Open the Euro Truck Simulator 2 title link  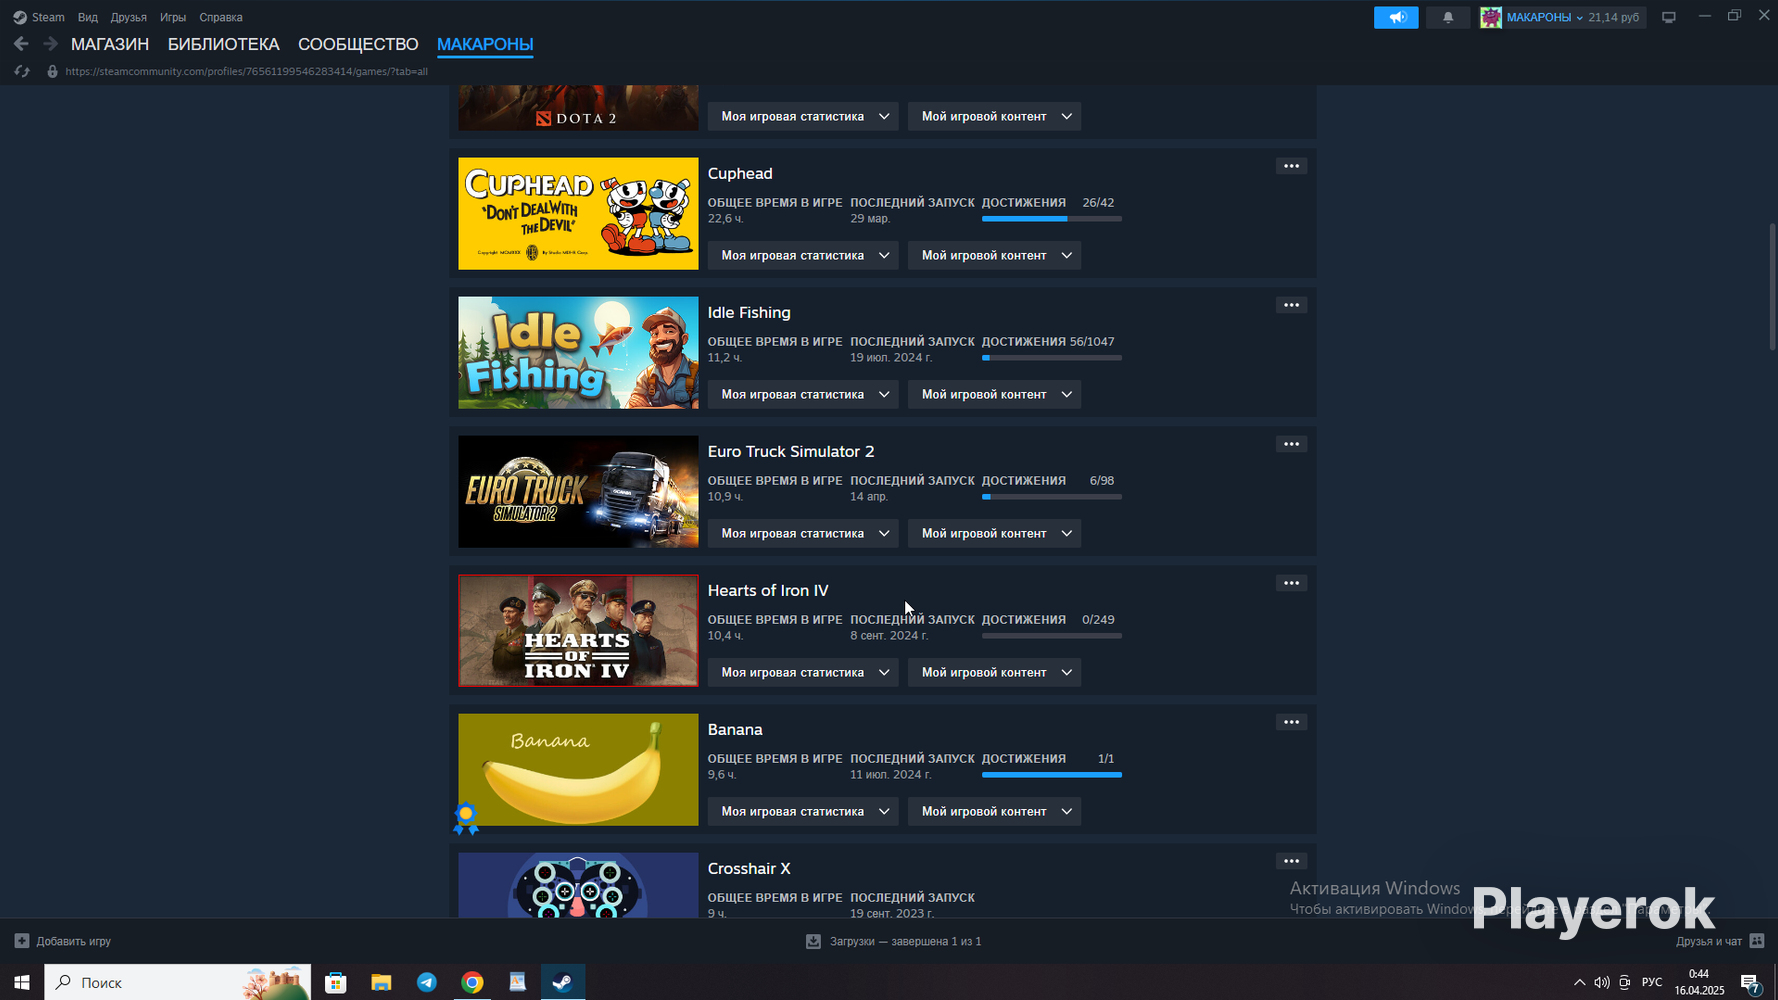[x=791, y=451]
